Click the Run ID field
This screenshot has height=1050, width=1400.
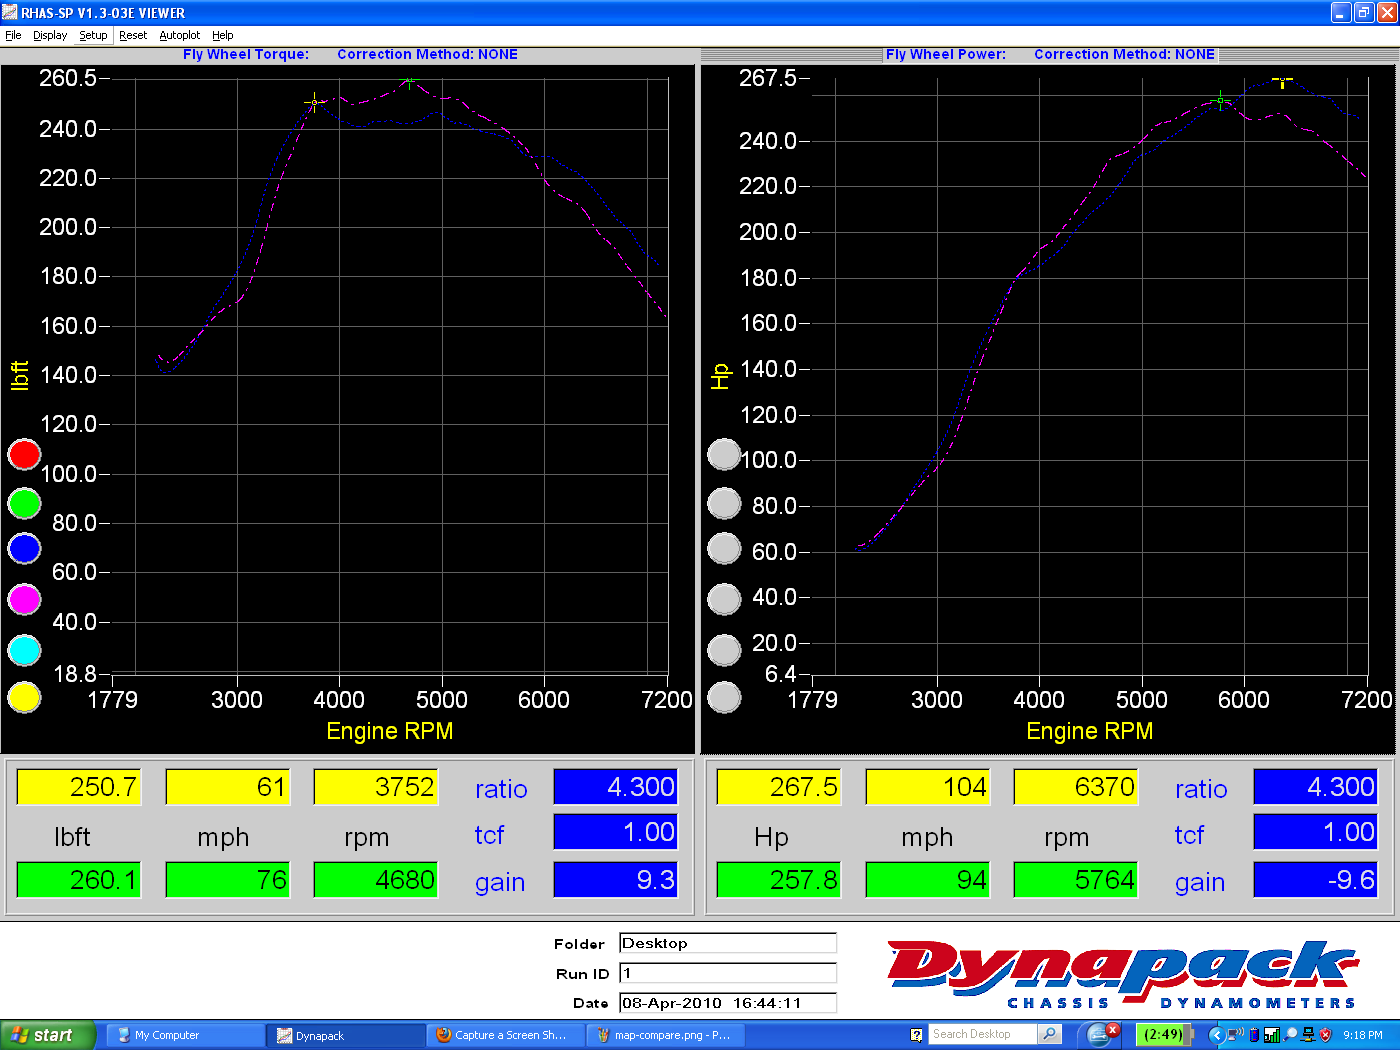(727, 973)
